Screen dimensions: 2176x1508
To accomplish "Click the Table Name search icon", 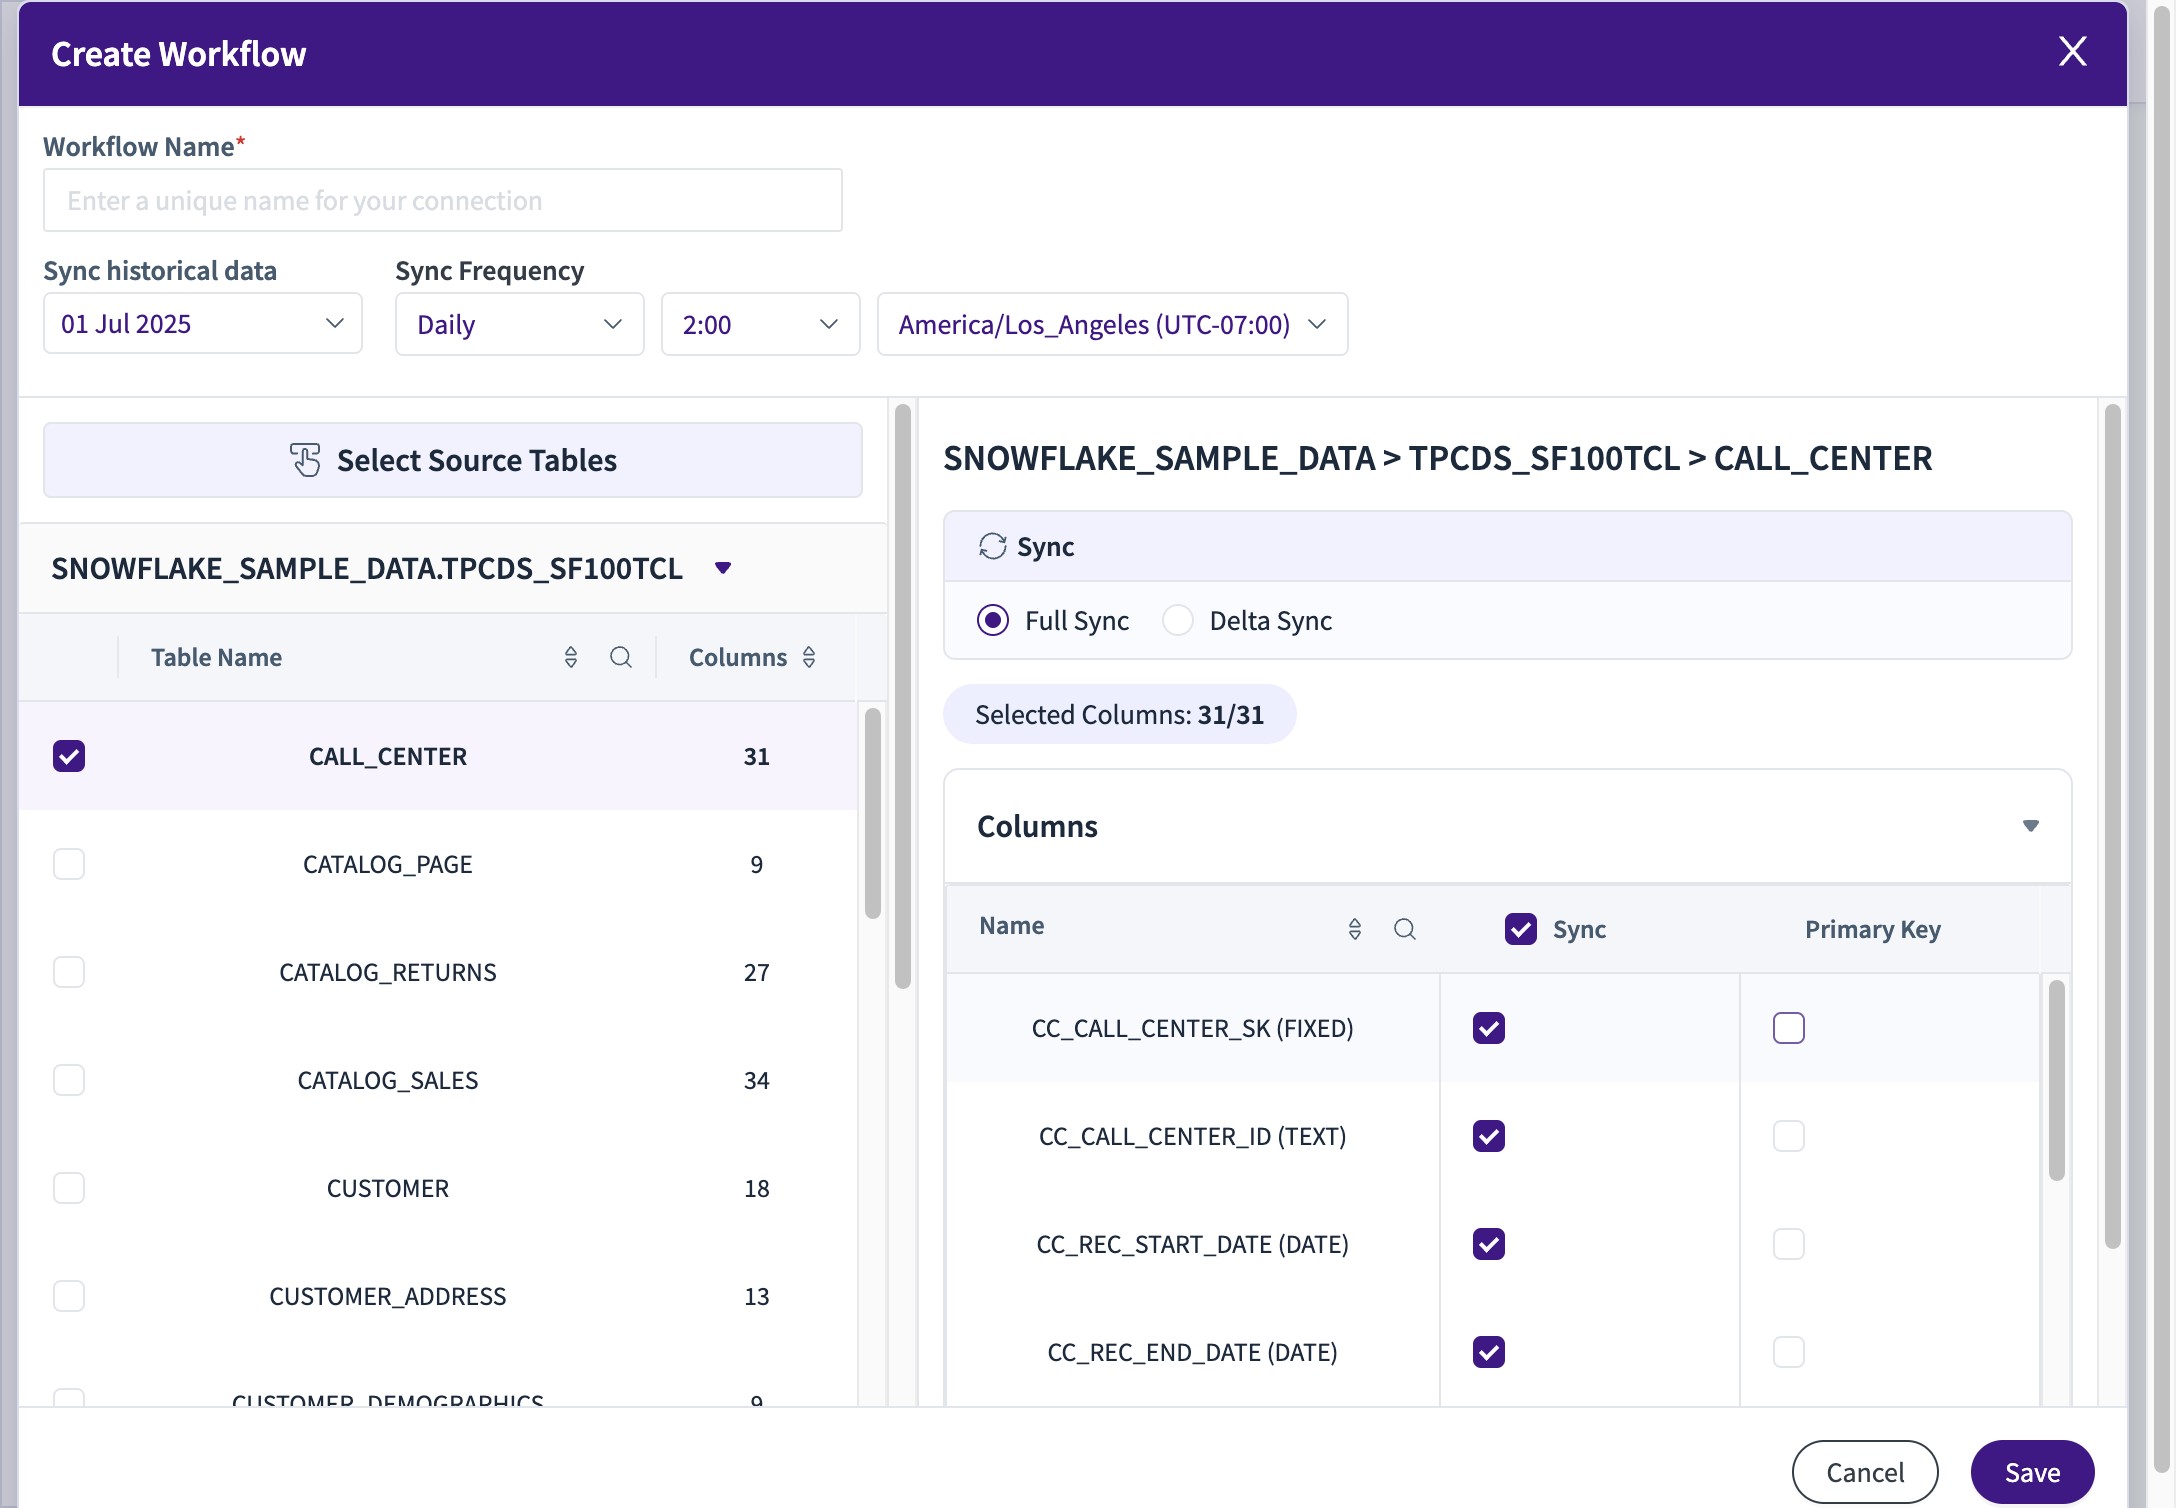I will click(621, 657).
